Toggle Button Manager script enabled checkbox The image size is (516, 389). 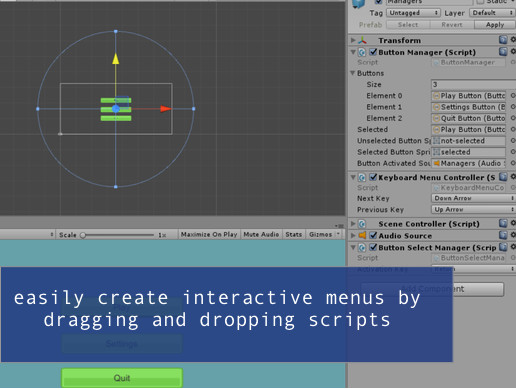[373, 52]
